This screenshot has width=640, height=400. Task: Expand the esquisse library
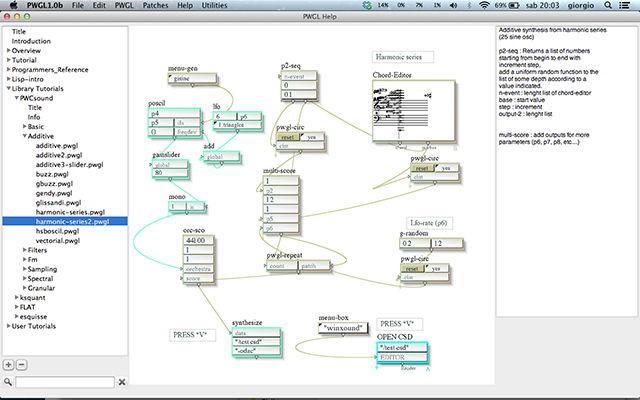pos(17,316)
